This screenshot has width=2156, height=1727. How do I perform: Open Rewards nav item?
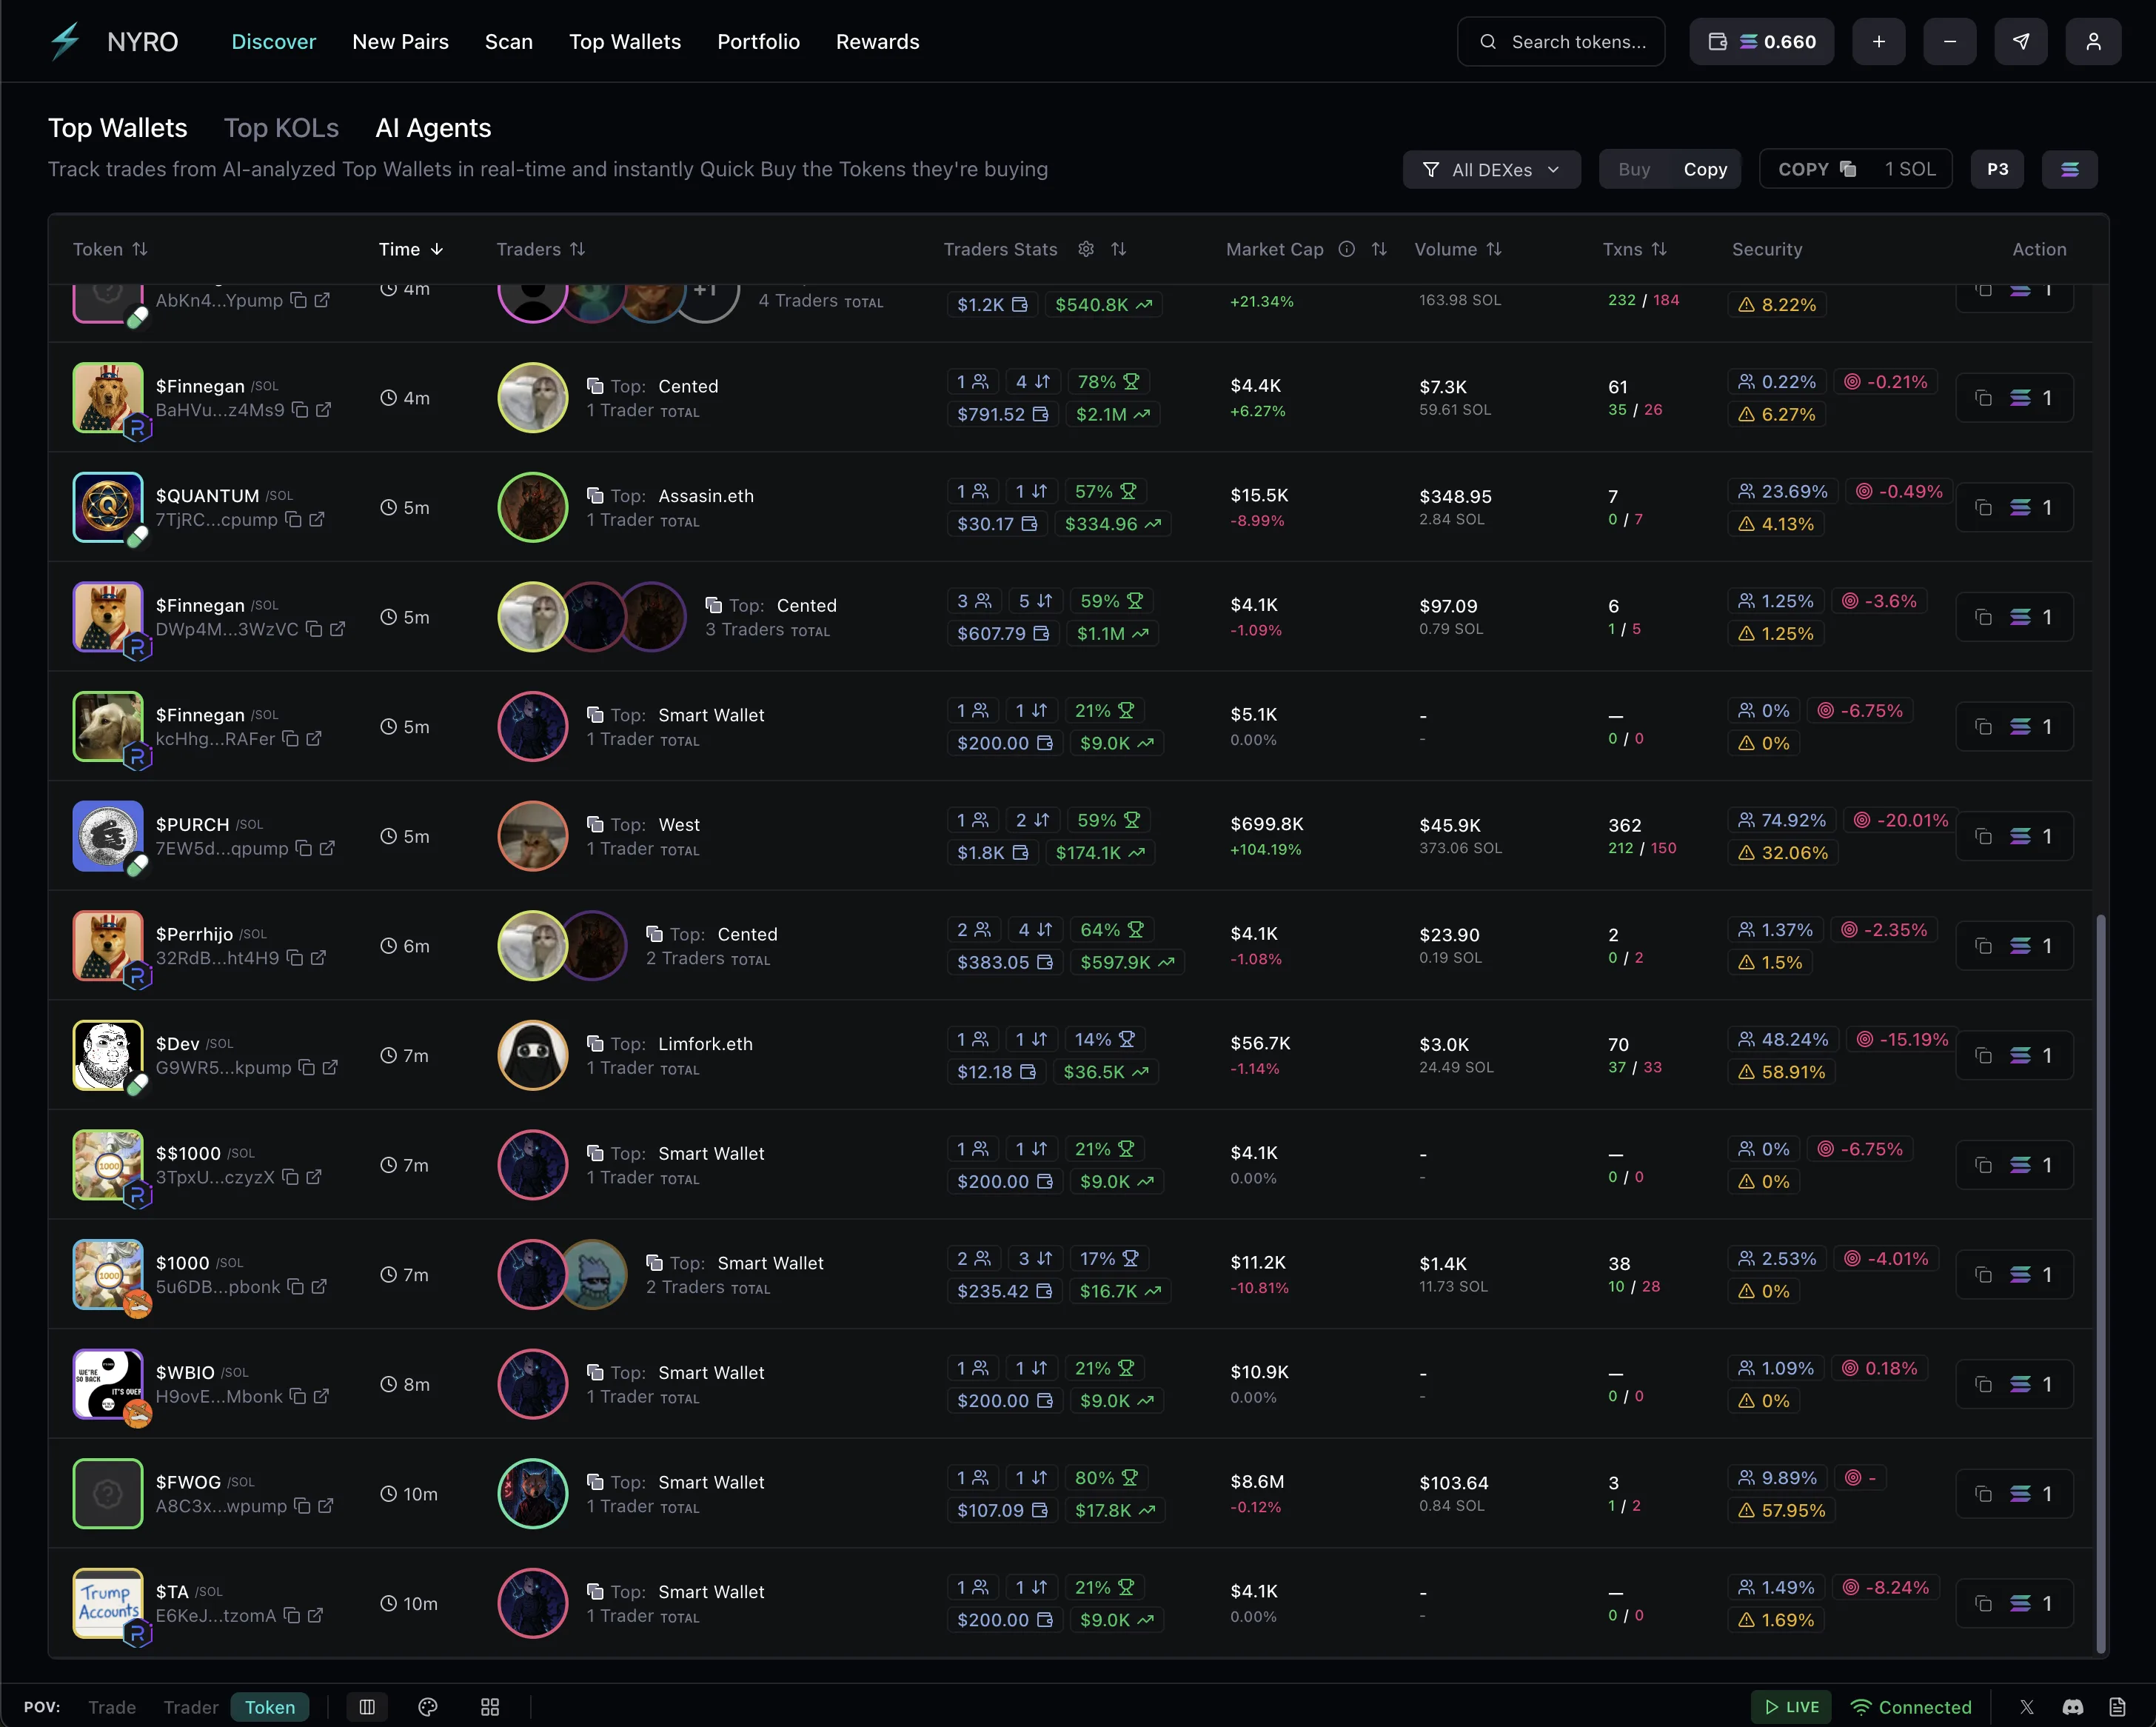pyautogui.click(x=877, y=42)
